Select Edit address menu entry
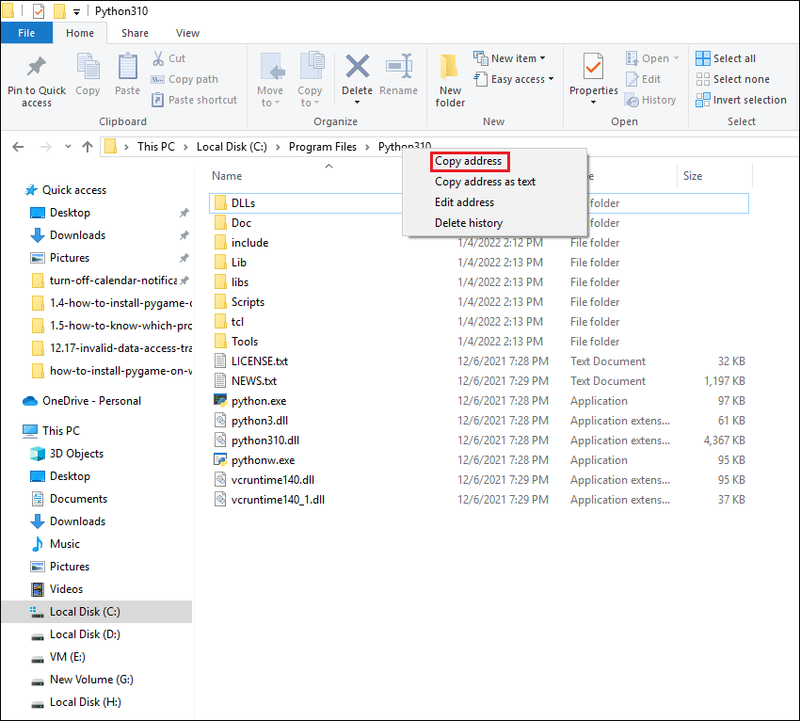800x721 pixels. [x=464, y=202]
